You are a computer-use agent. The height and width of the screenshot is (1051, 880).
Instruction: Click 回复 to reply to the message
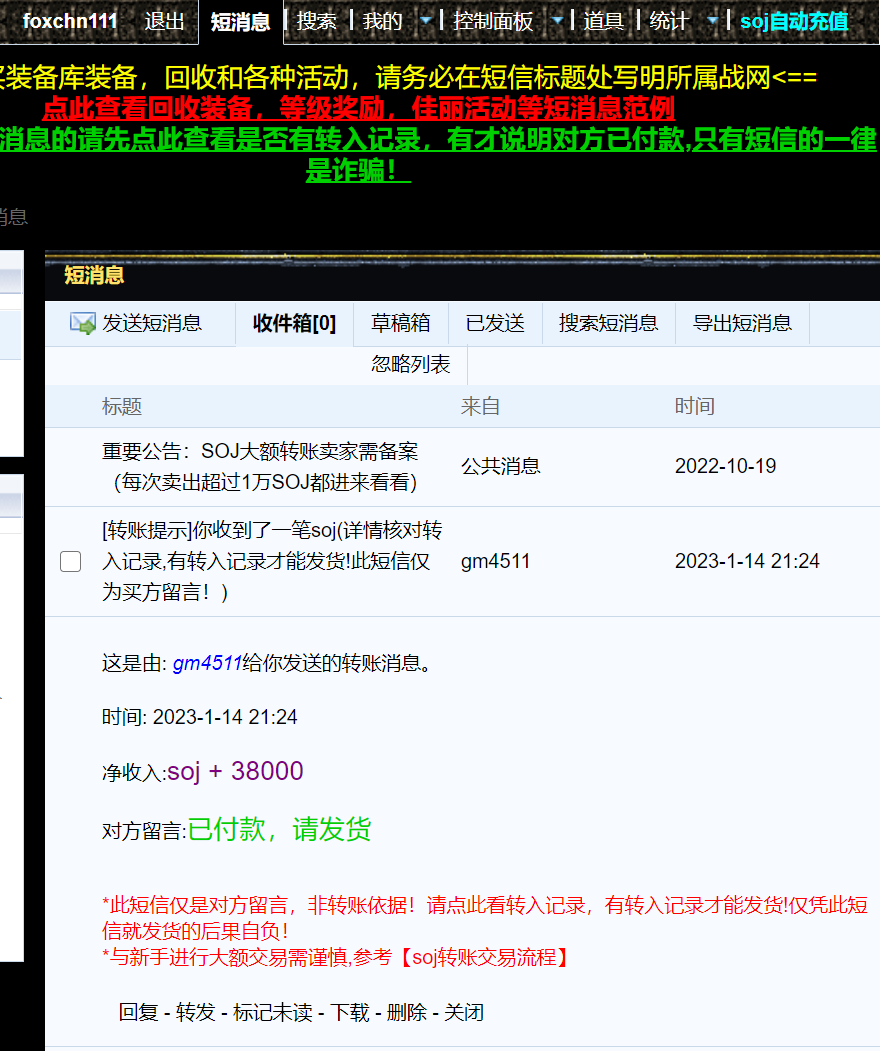[x=138, y=1012]
